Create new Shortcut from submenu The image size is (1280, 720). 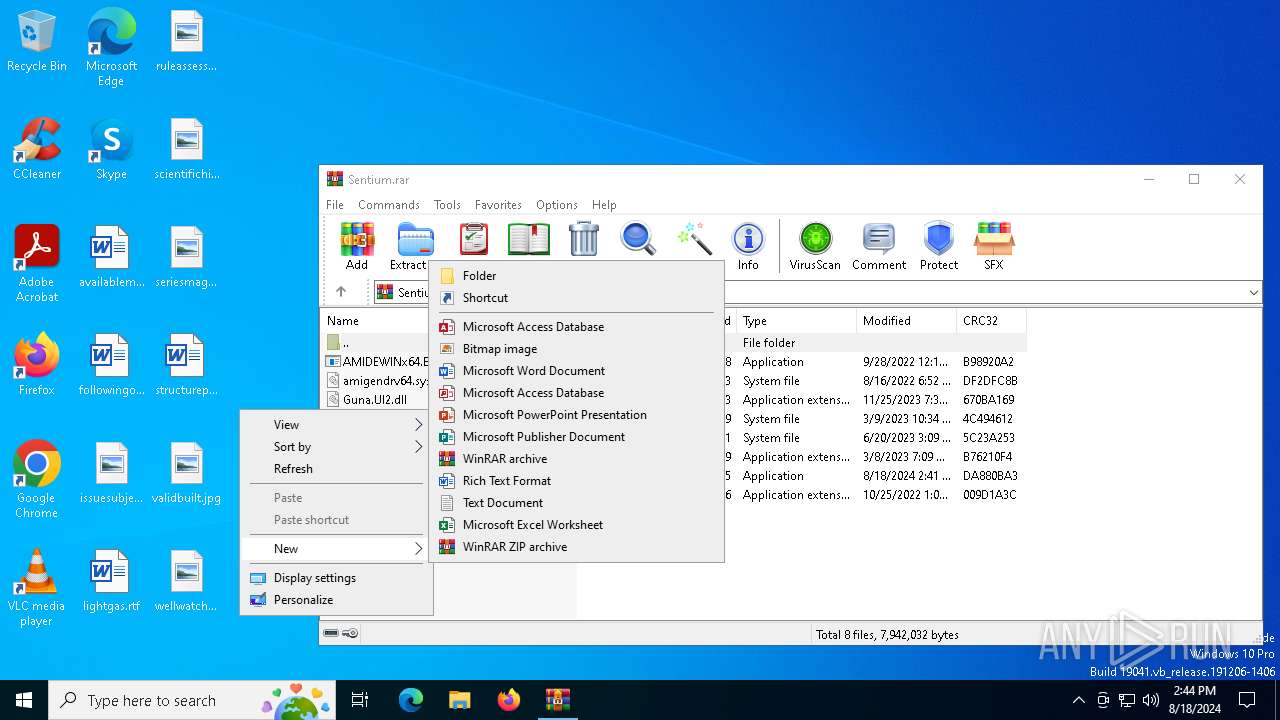[x=576, y=298]
